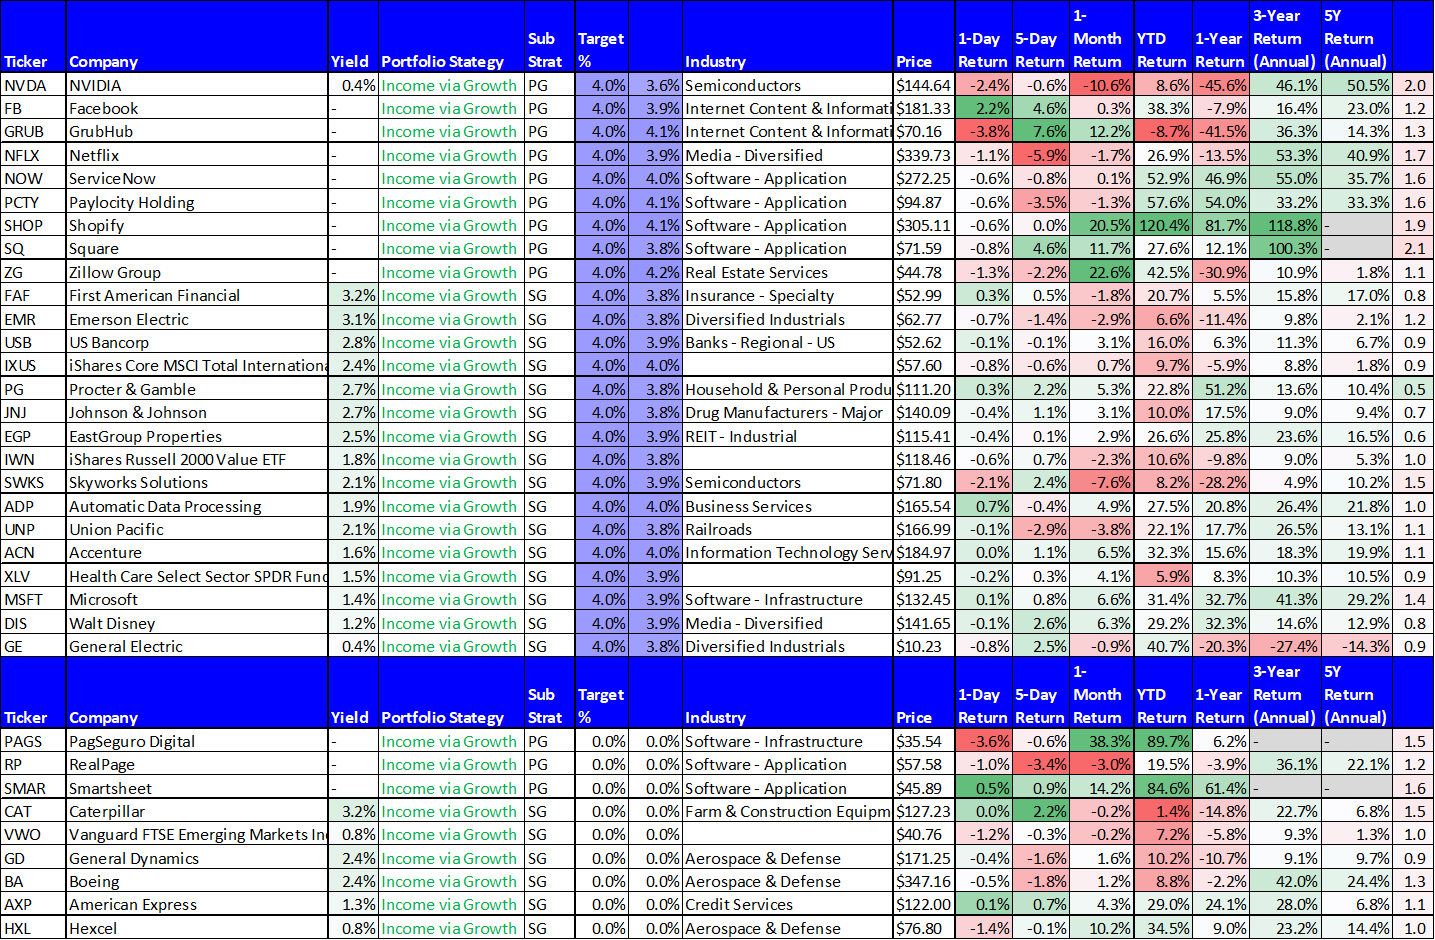The height and width of the screenshot is (940, 1435).
Task: Click the JNJ ticker cell
Action: tap(33, 412)
